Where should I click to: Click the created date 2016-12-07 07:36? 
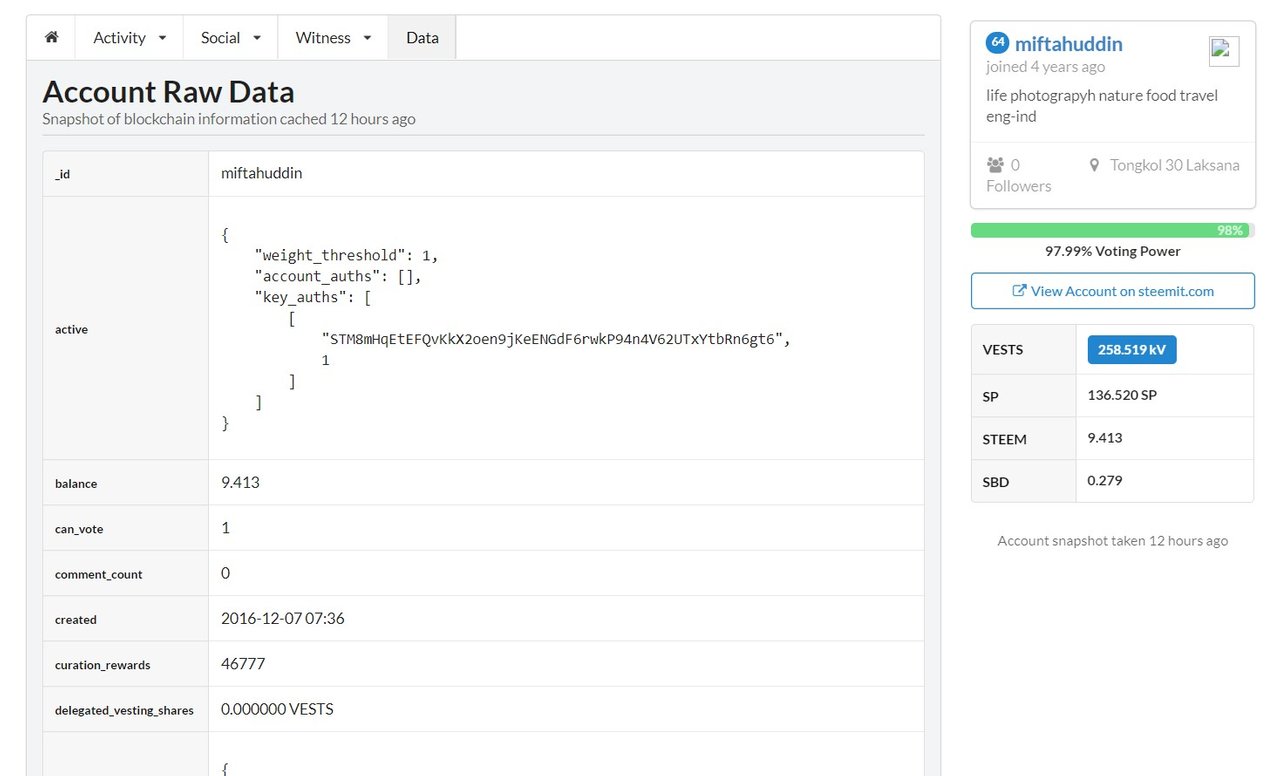click(282, 618)
